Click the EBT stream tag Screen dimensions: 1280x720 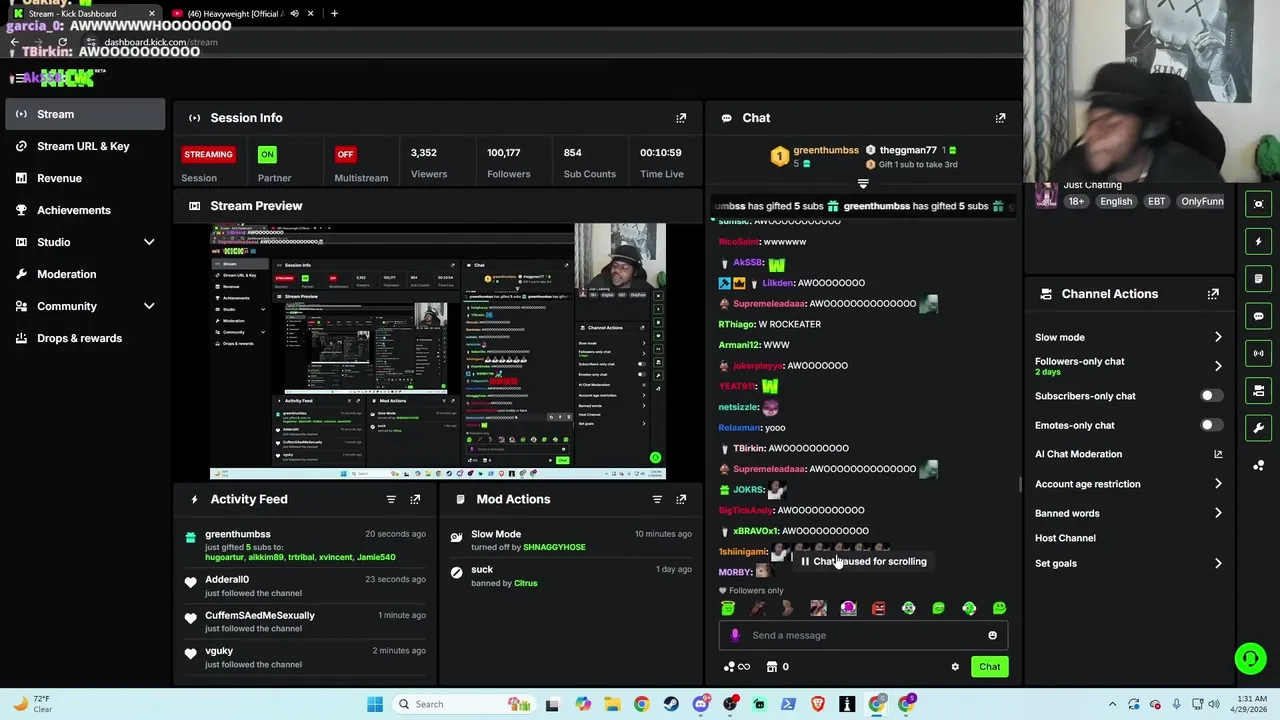pyautogui.click(x=1156, y=201)
